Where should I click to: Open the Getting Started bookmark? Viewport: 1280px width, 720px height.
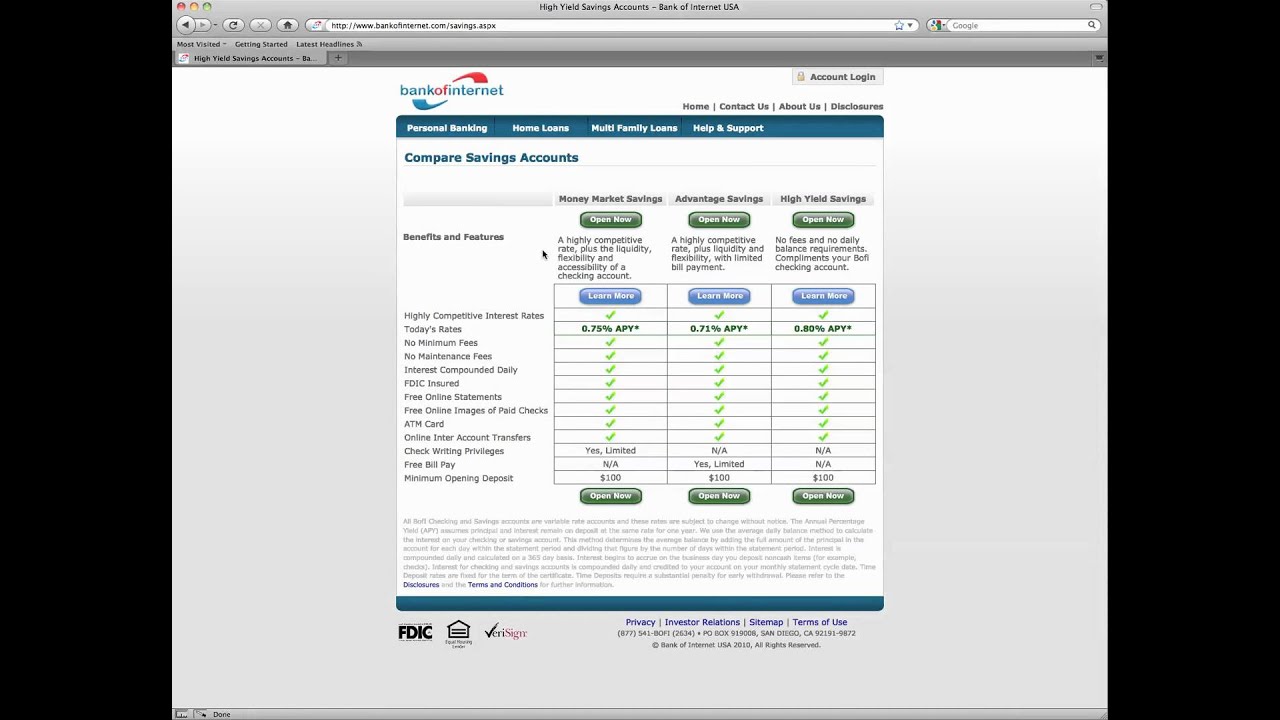(x=261, y=44)
